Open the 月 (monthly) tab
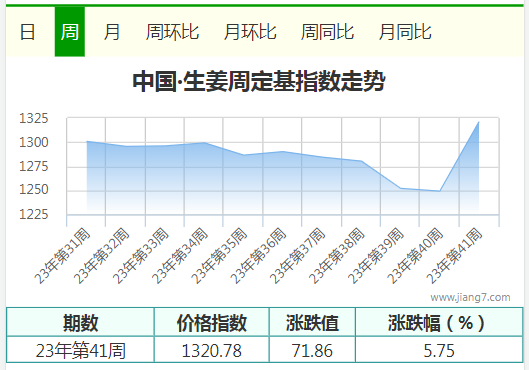Image resolution: width=529 pixels, height=370 pixels. tap(112, 32)
